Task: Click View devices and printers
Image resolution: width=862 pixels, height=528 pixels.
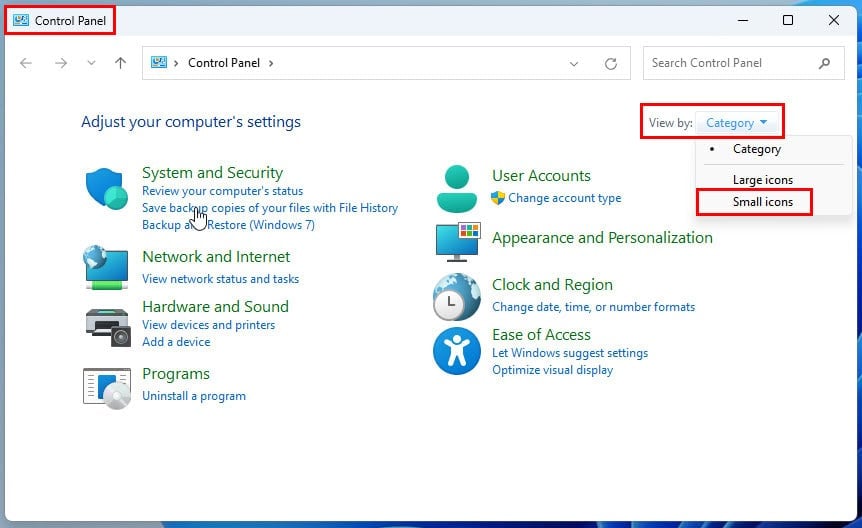Action: pos(208,325)
